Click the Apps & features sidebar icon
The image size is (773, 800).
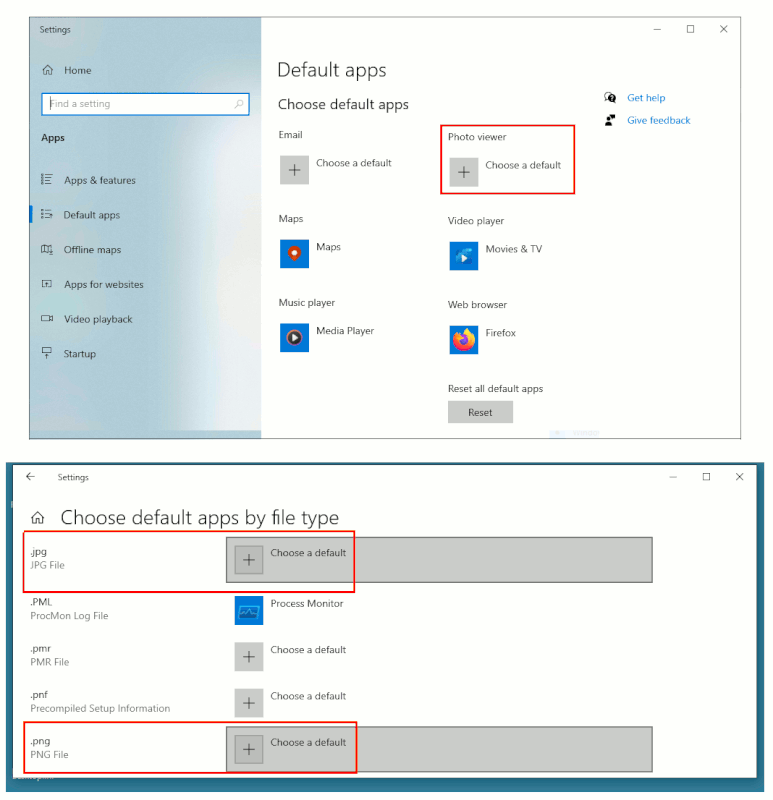tap(46, 180)
